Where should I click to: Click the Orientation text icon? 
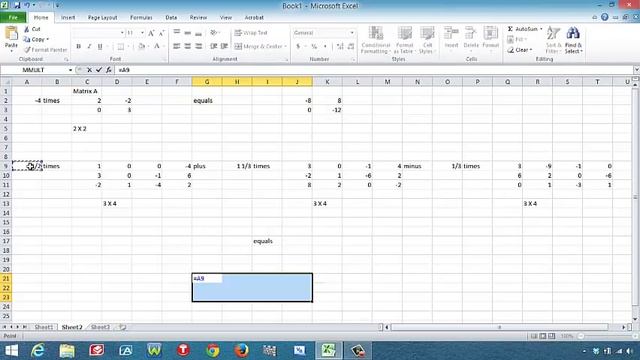point(213,33)
